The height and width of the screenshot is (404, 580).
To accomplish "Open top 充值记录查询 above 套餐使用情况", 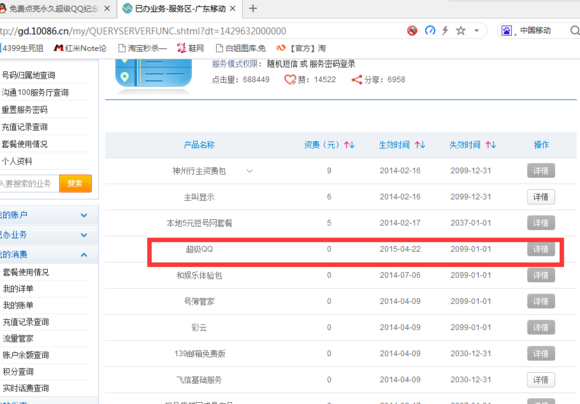I will coord(24,127).
